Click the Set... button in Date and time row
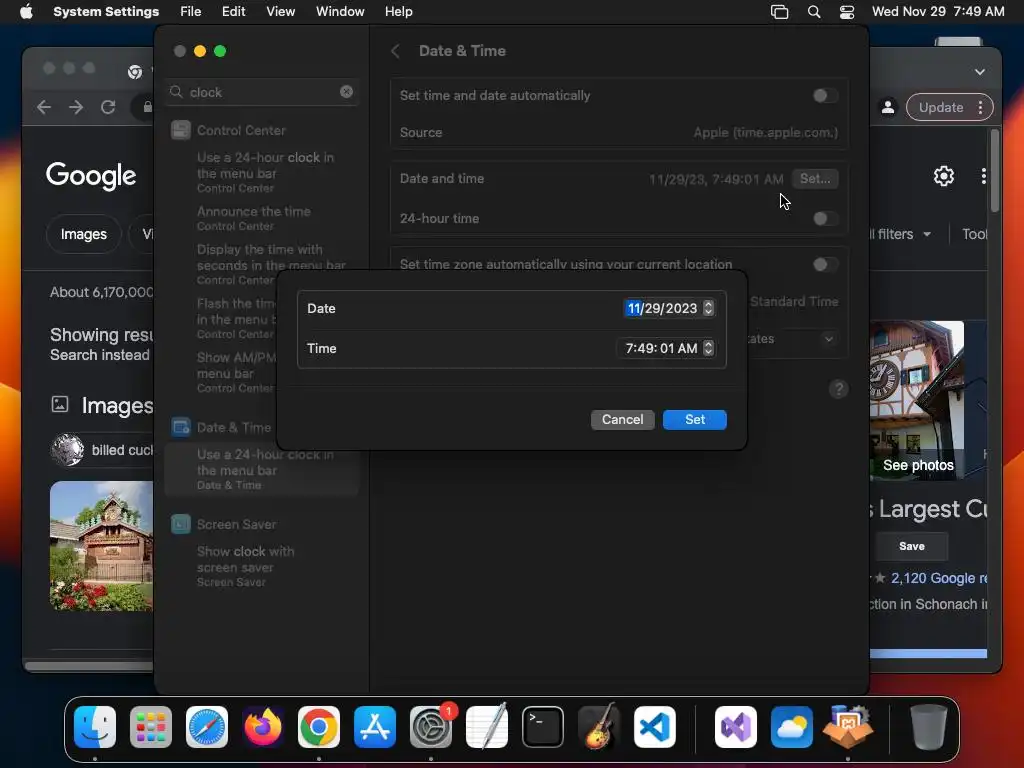1024x768 pixels. point(815,178)
